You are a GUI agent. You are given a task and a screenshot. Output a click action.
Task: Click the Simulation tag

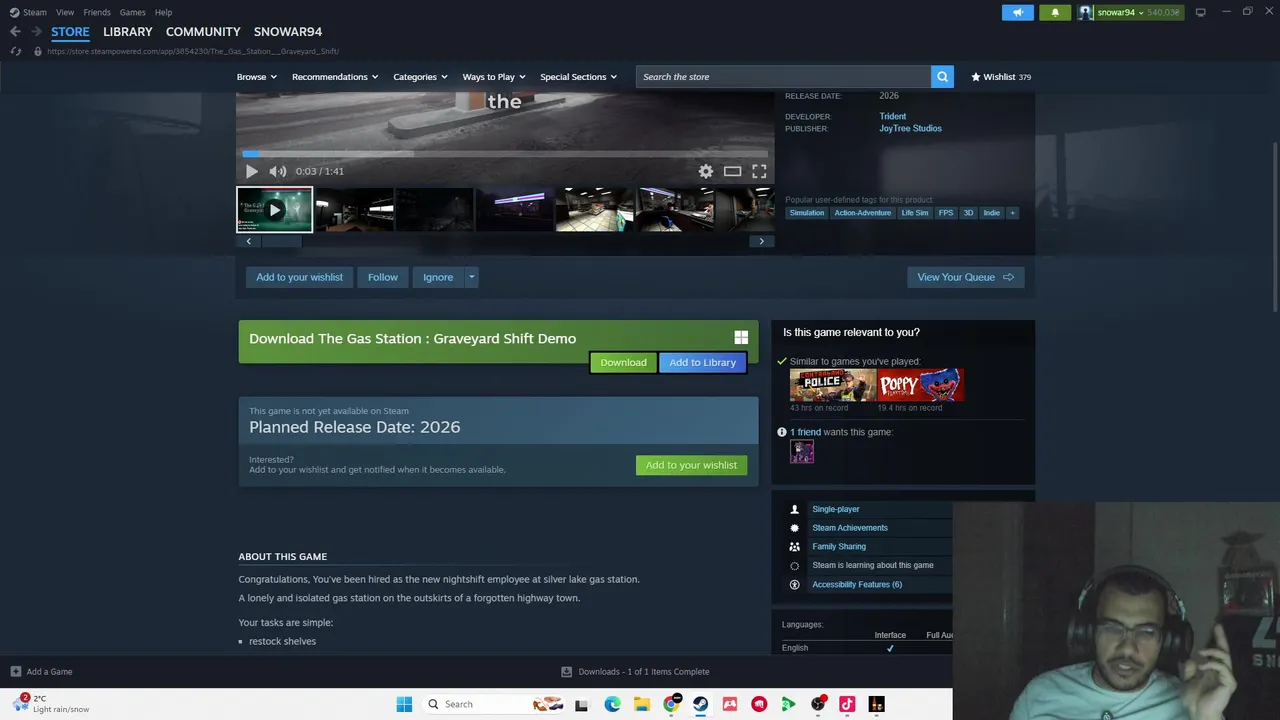click(807, 213)
